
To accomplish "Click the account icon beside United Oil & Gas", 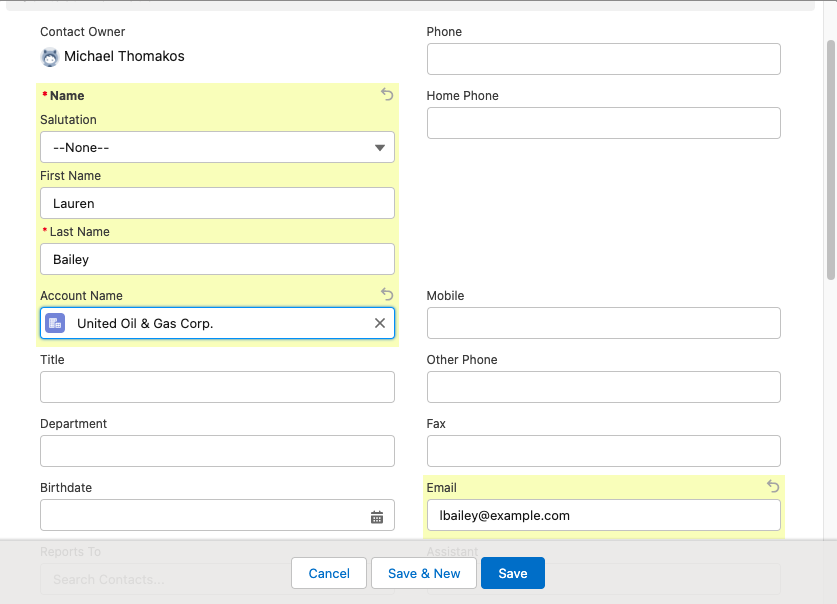I will coord(54,322).
